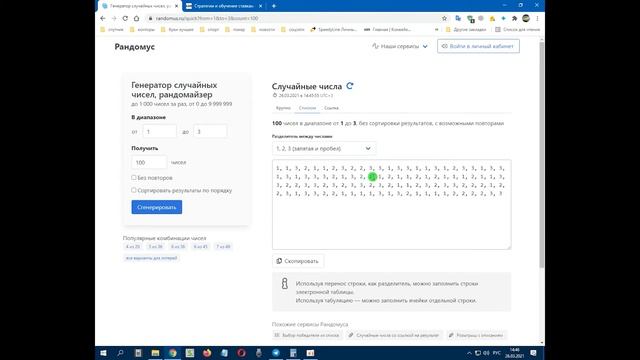This screenshot has width=640, height=360.
Task: Click inside the generated numbers text area
Action: (391, 204)
